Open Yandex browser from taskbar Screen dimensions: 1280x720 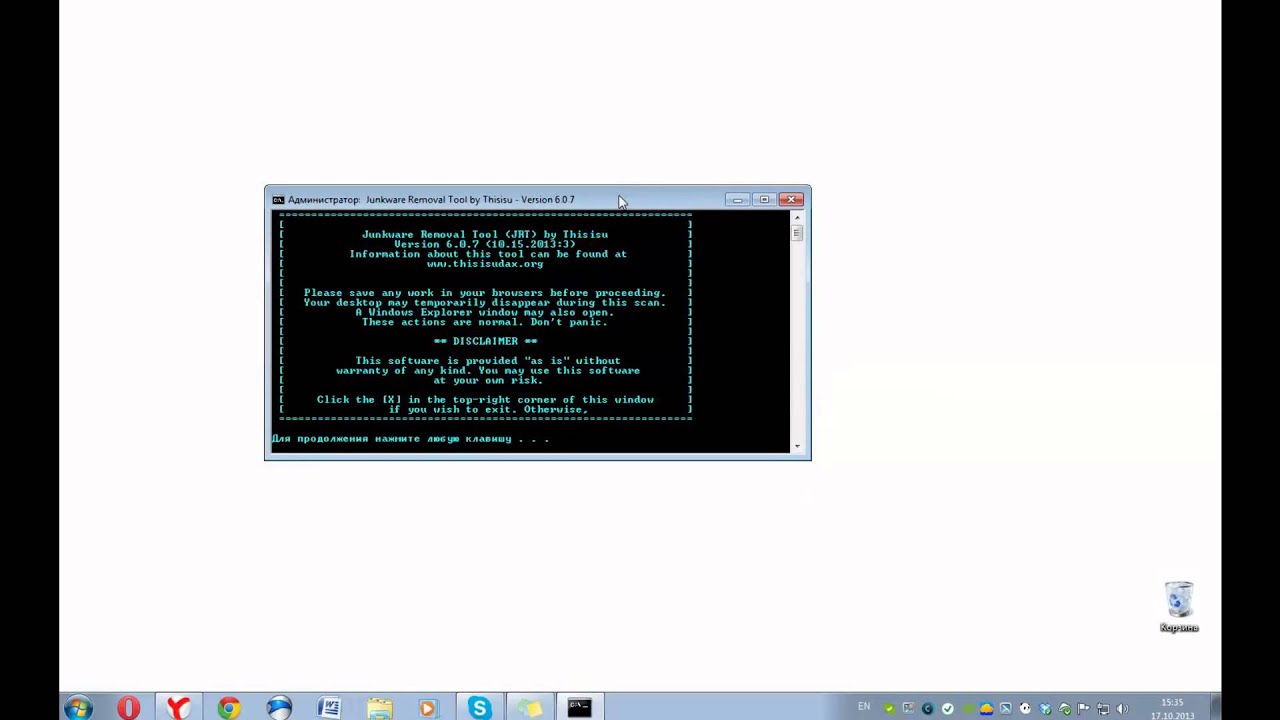pos(178,708)
